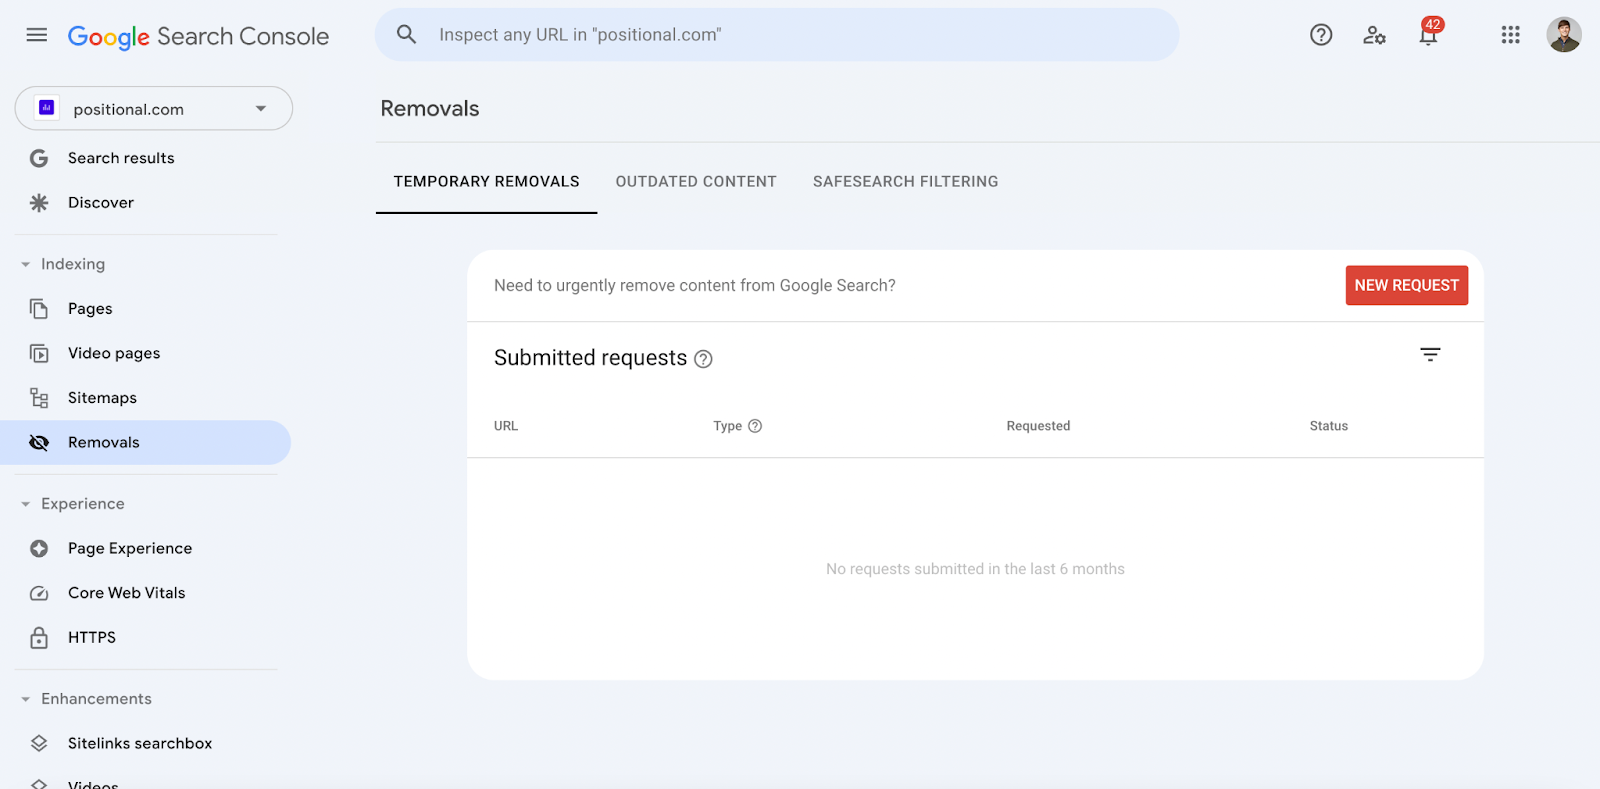Click the Discover asterisk icon
The width and height of the screenshot is (1600, 789).
[x=39, y=203]
